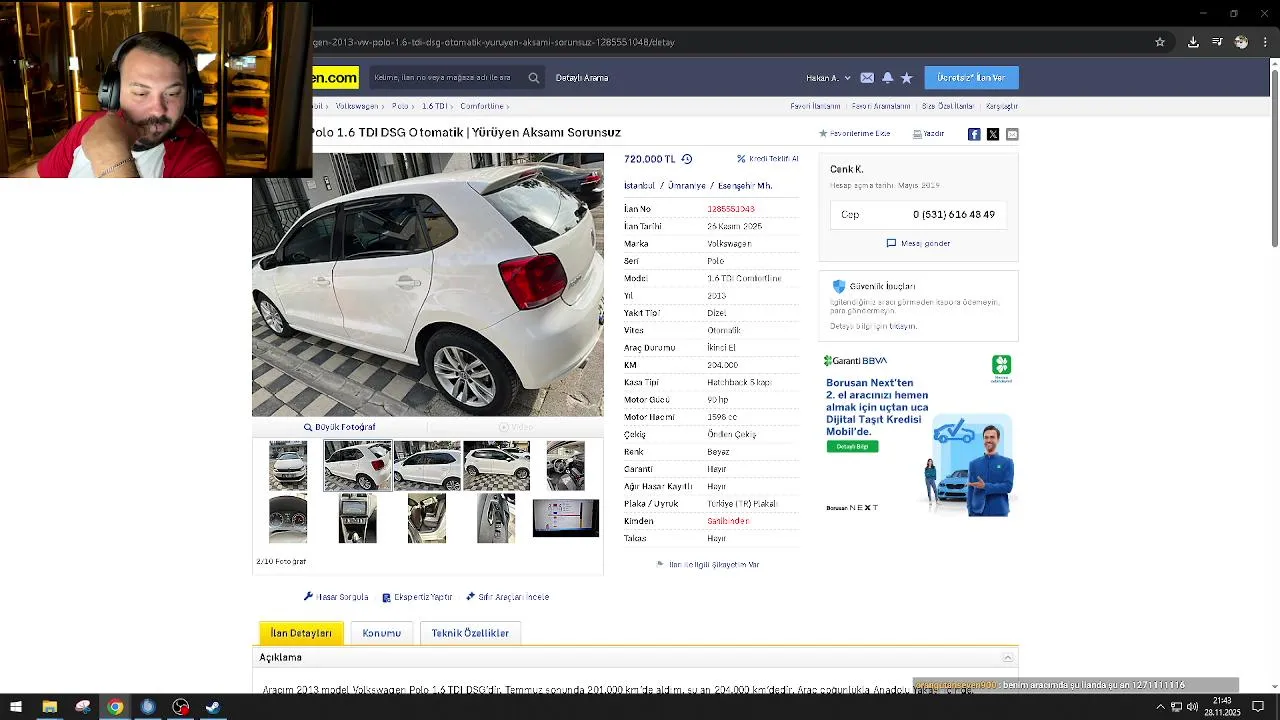
Task: Open the Windows Start menu
Action: click(15, 707)
